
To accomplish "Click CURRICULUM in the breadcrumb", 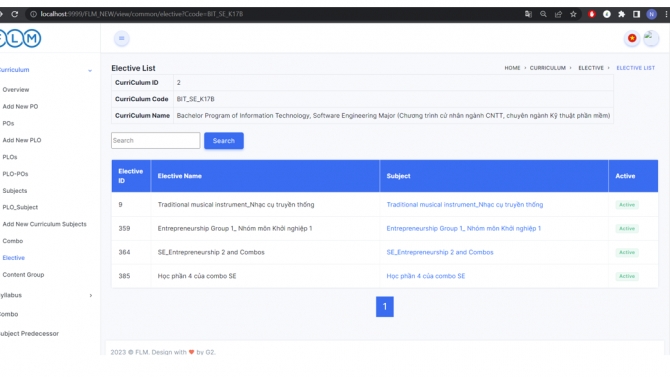I will pos(548,68).
